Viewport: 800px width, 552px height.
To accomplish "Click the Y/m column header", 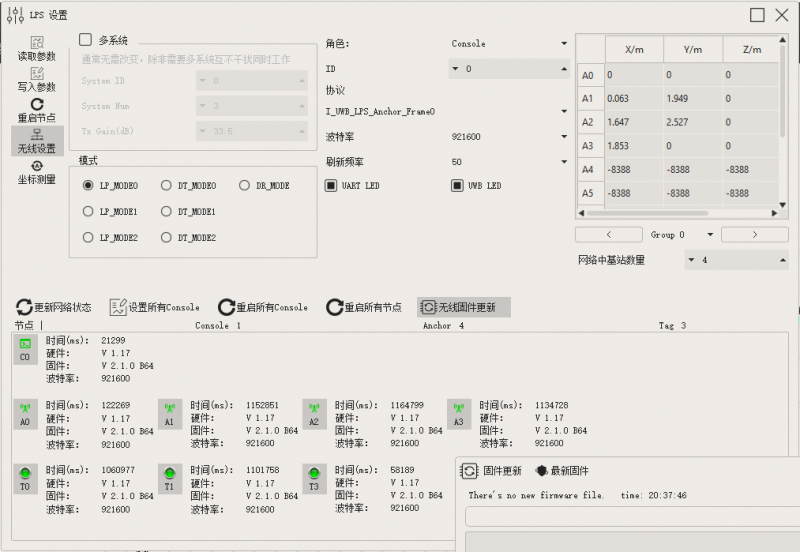I will click(693, 49).
